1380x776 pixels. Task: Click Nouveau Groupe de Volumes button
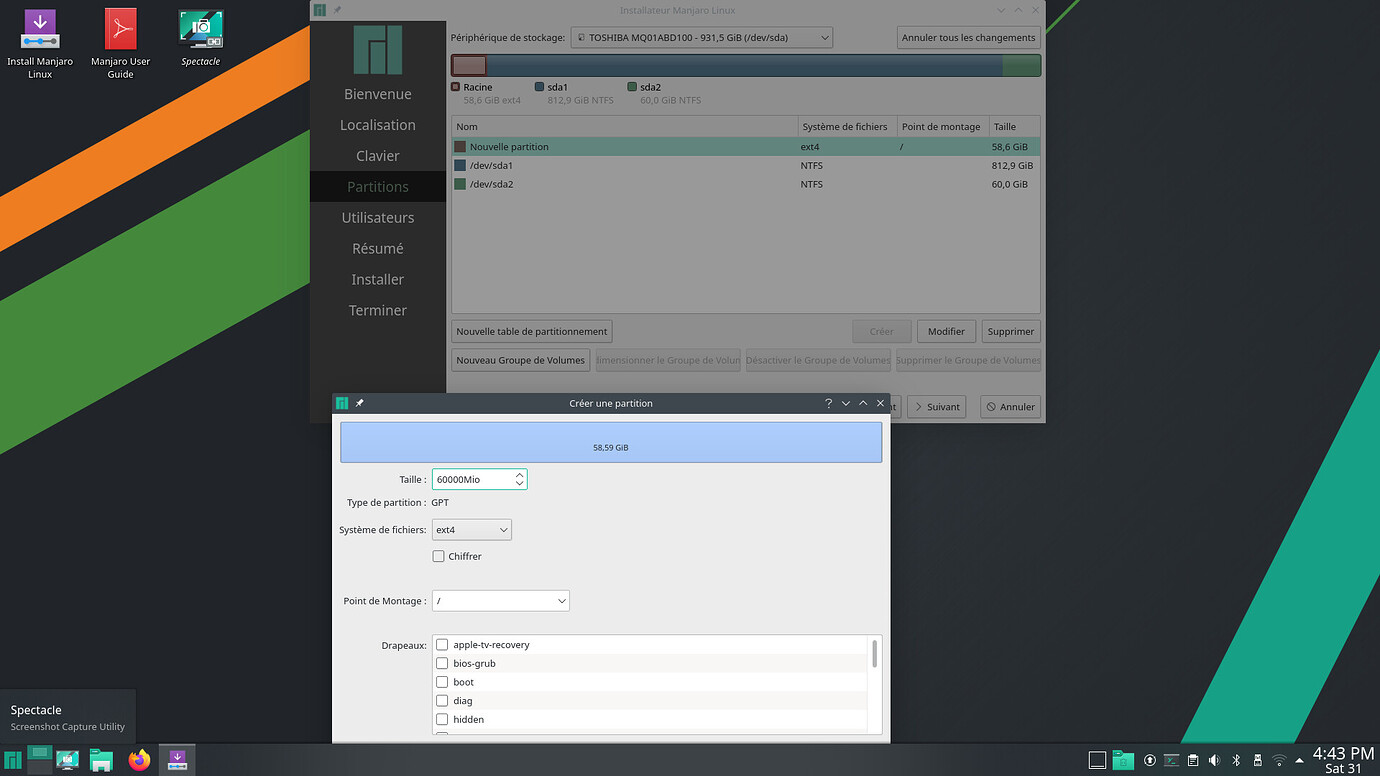[x=521, y=360]
